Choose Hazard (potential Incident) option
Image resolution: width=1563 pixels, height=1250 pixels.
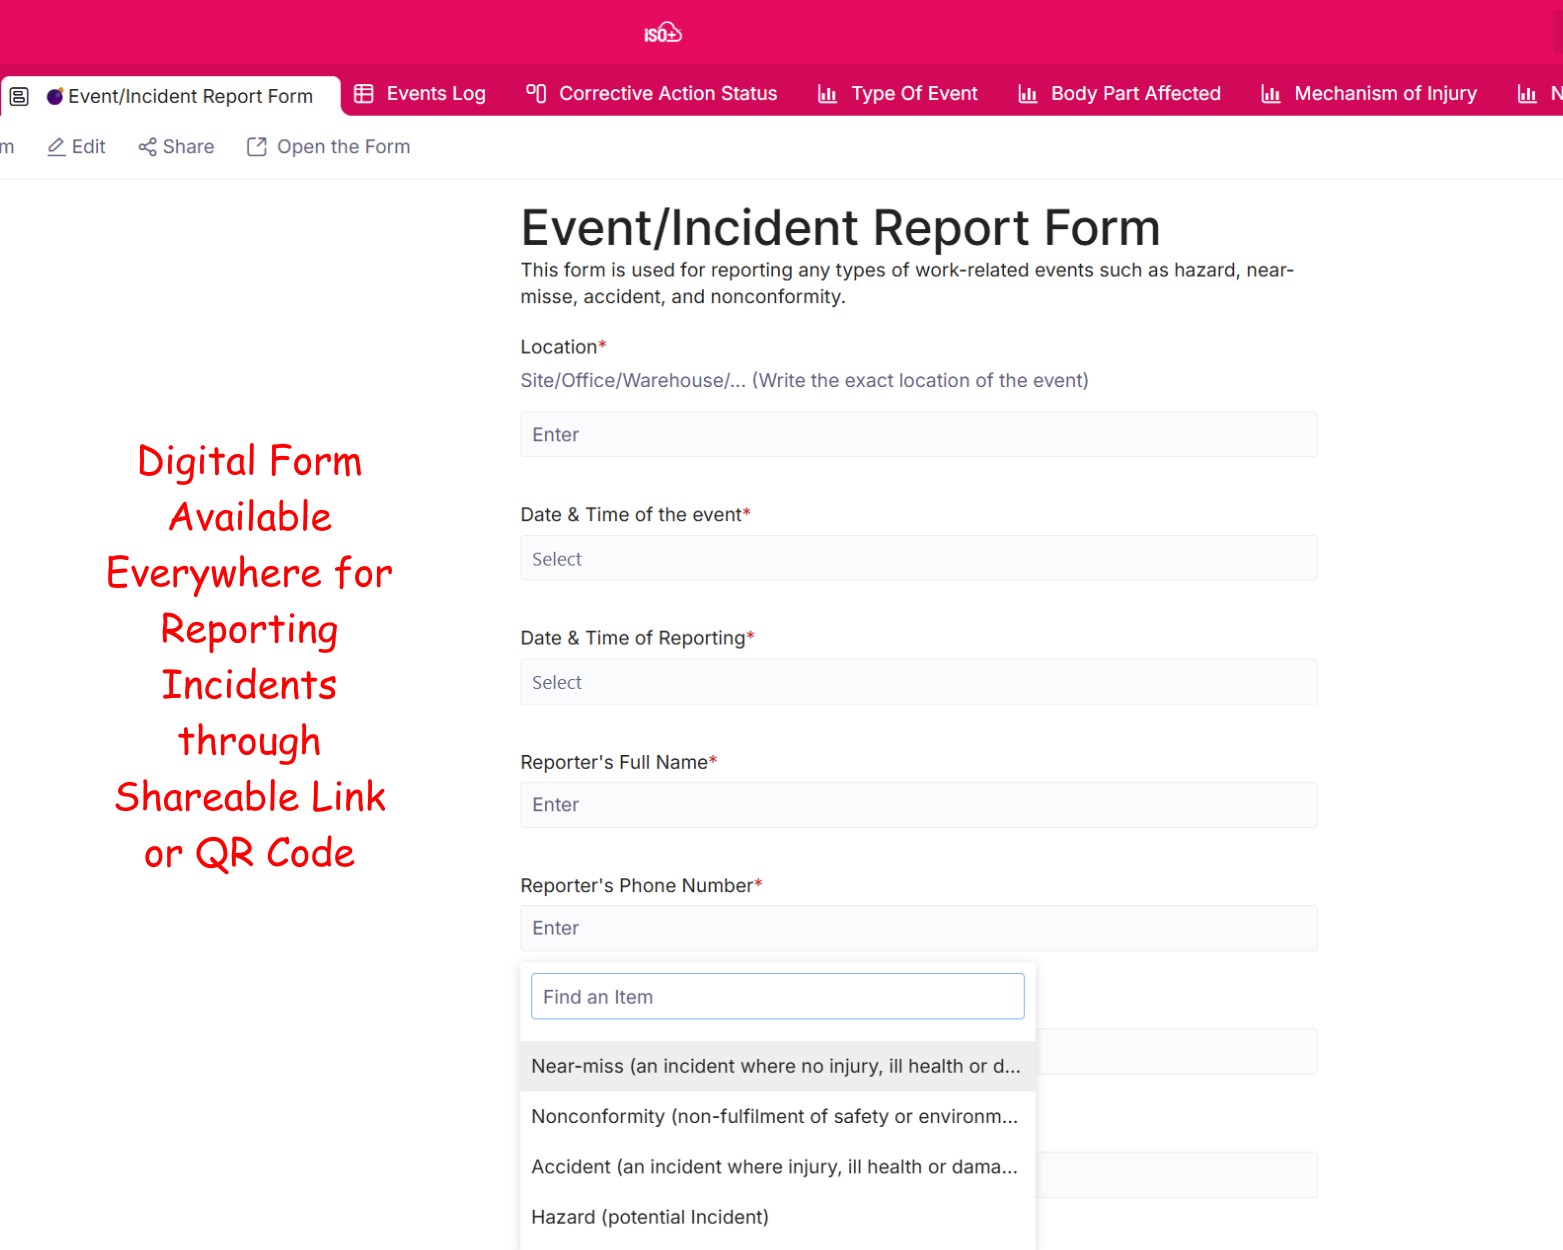click(x=650, y=1217)
